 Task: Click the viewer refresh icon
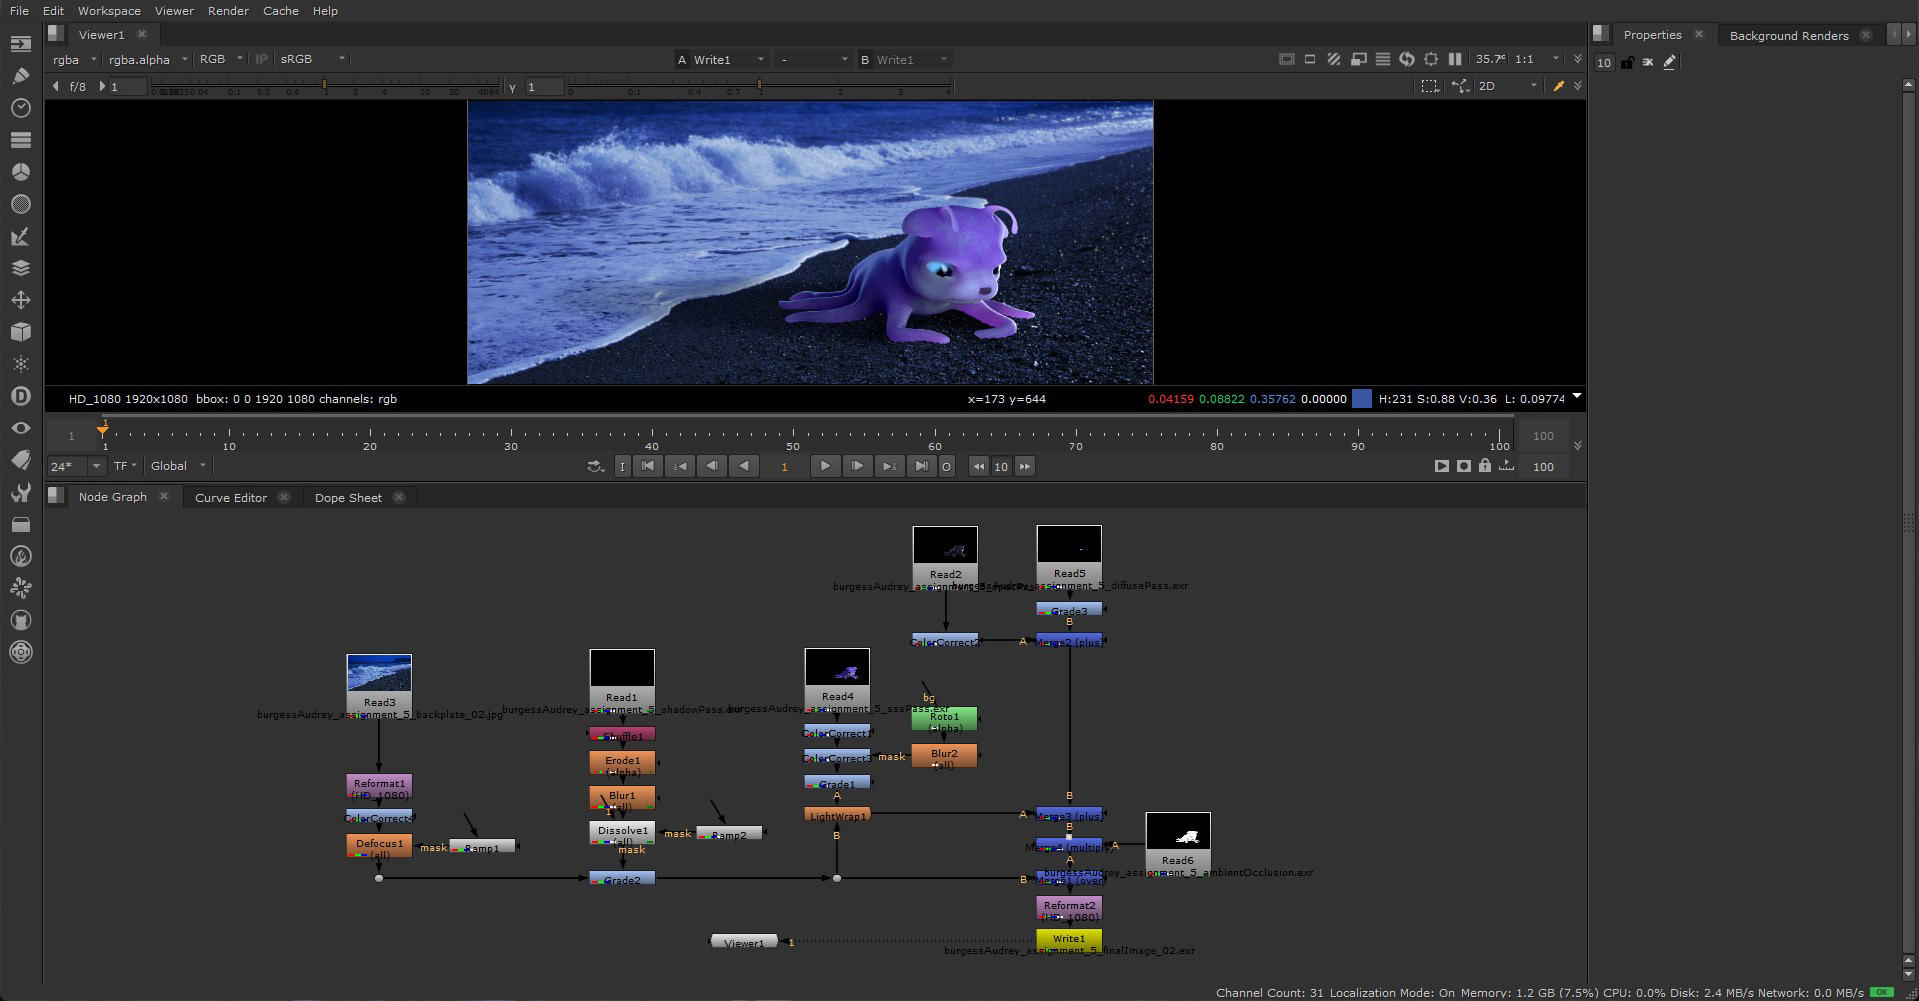pos(1407,59)
